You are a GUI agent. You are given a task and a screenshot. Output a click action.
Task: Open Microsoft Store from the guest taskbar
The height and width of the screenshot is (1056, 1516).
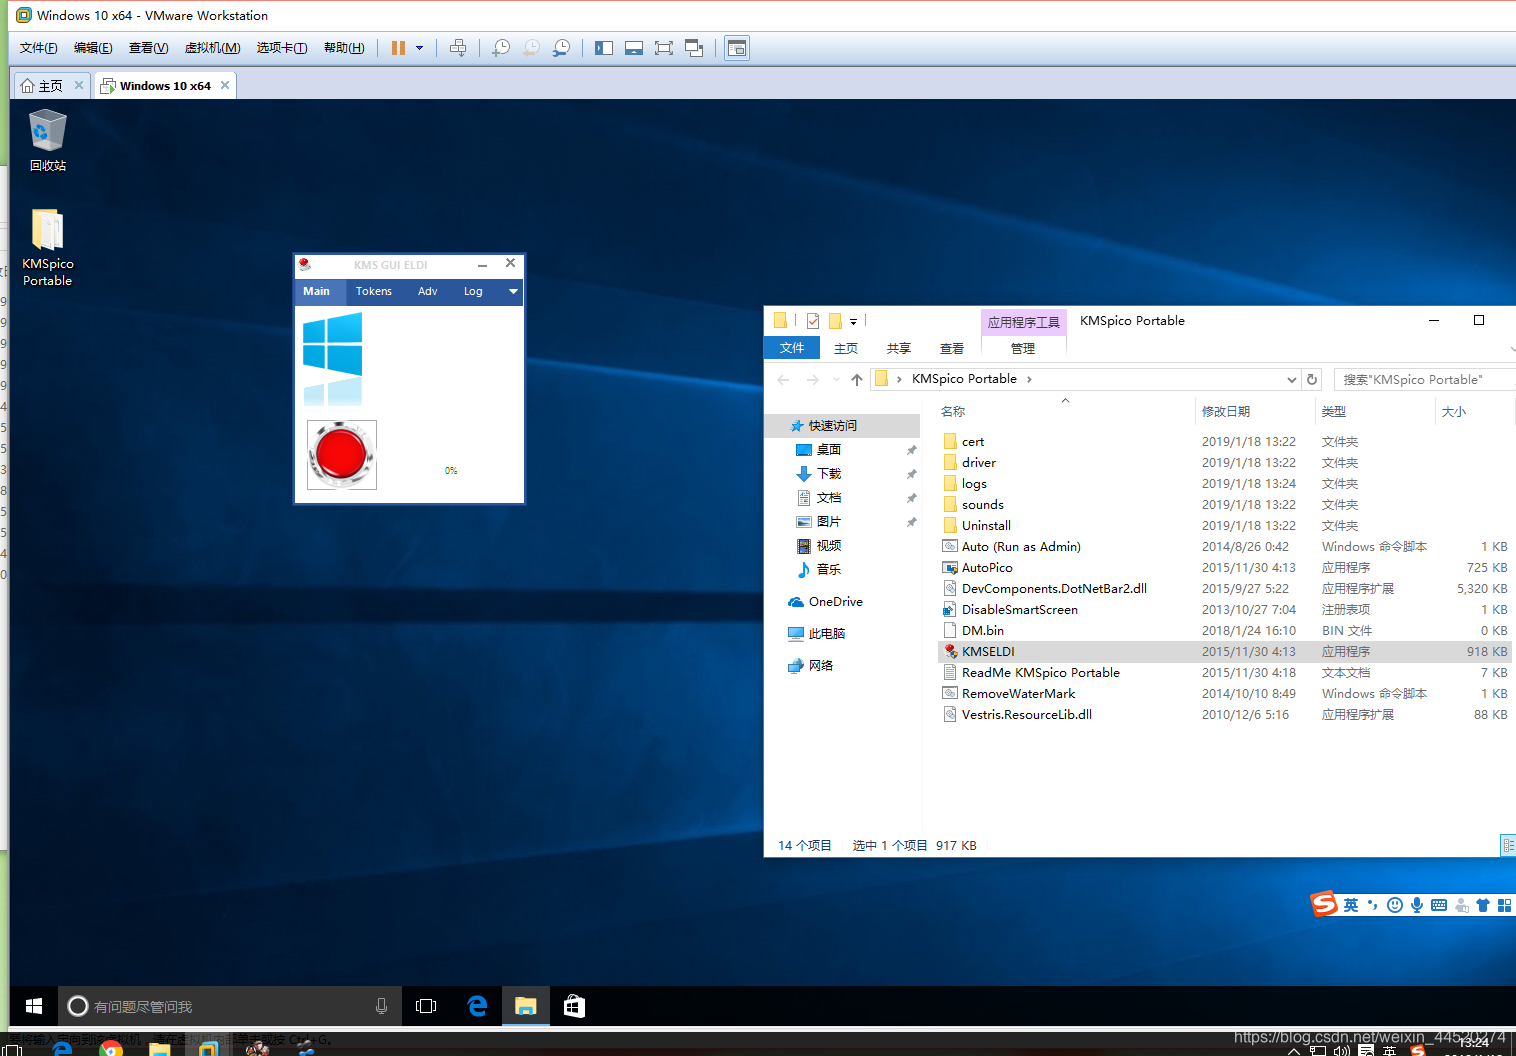pyautogui.click(x=574, y=1006)
